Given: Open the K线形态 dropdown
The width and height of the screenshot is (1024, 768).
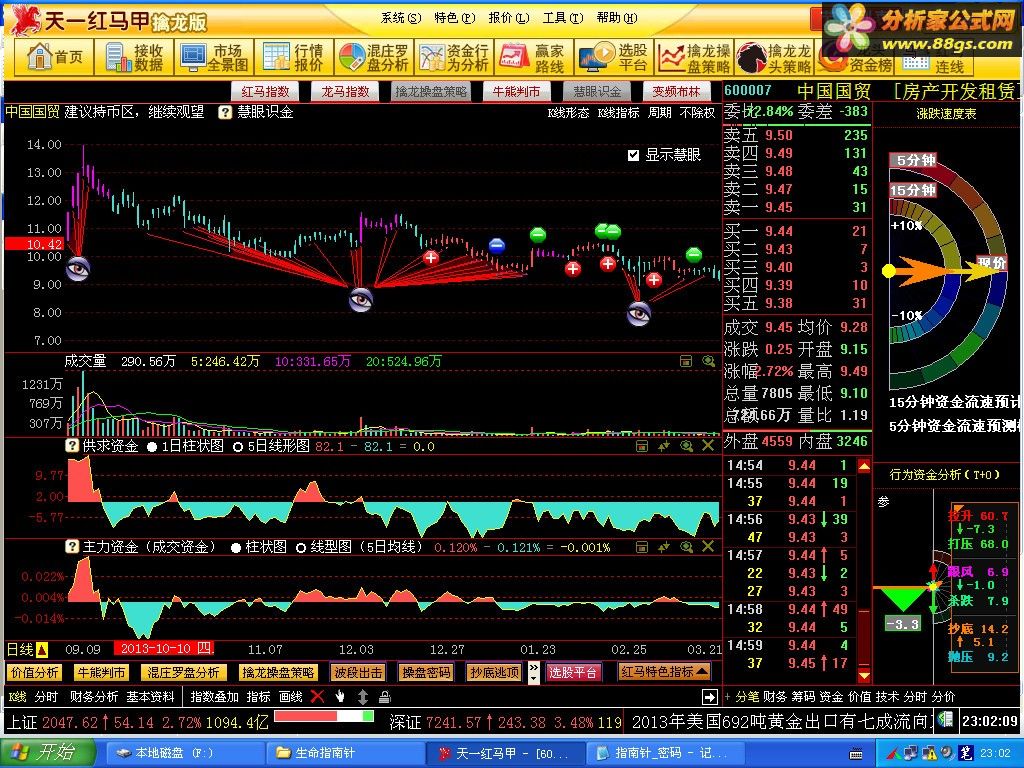Looking at the screenshot, I should pyautogui.click(x=568, y=112).
